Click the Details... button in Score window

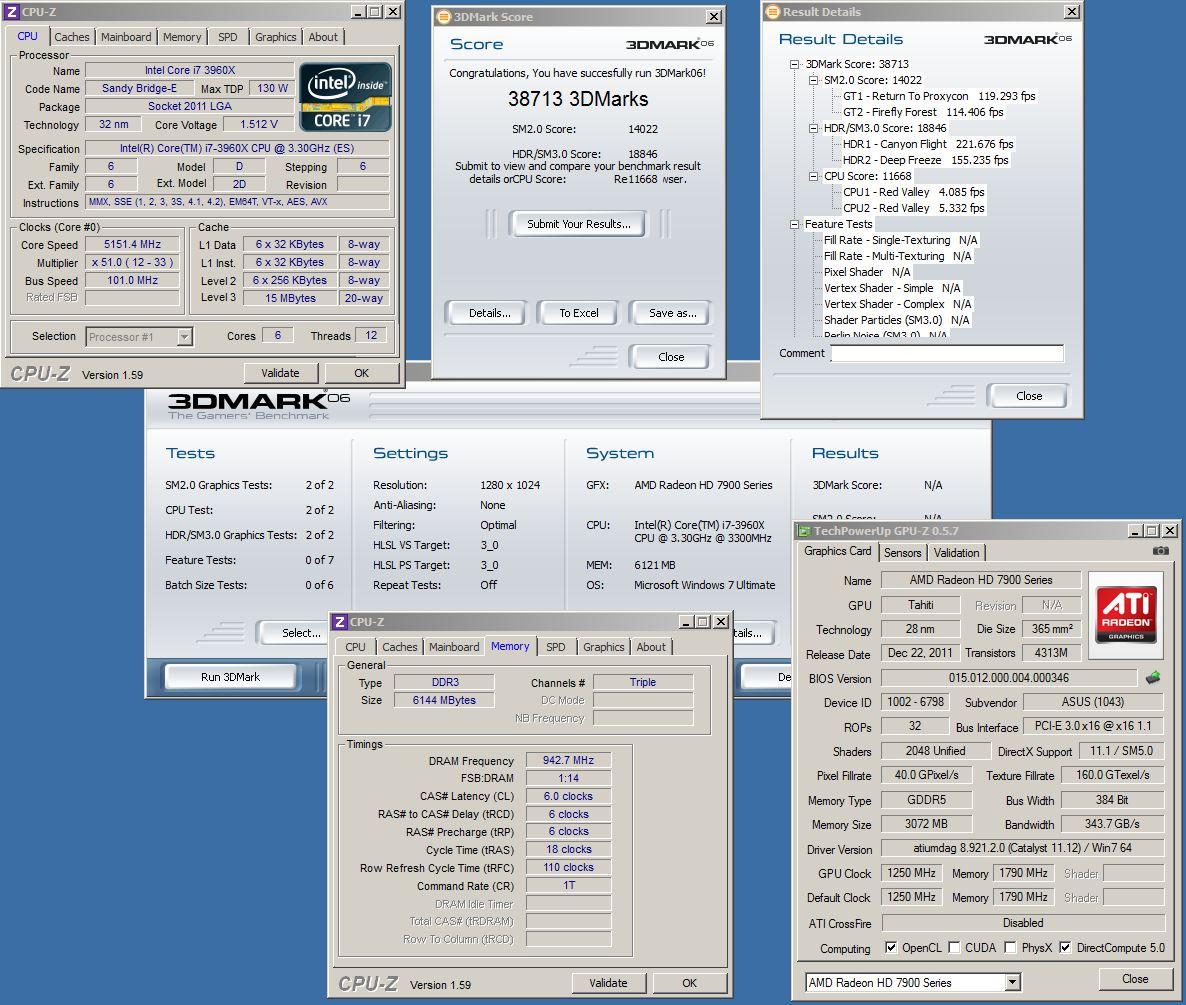(x=489, y=313)
